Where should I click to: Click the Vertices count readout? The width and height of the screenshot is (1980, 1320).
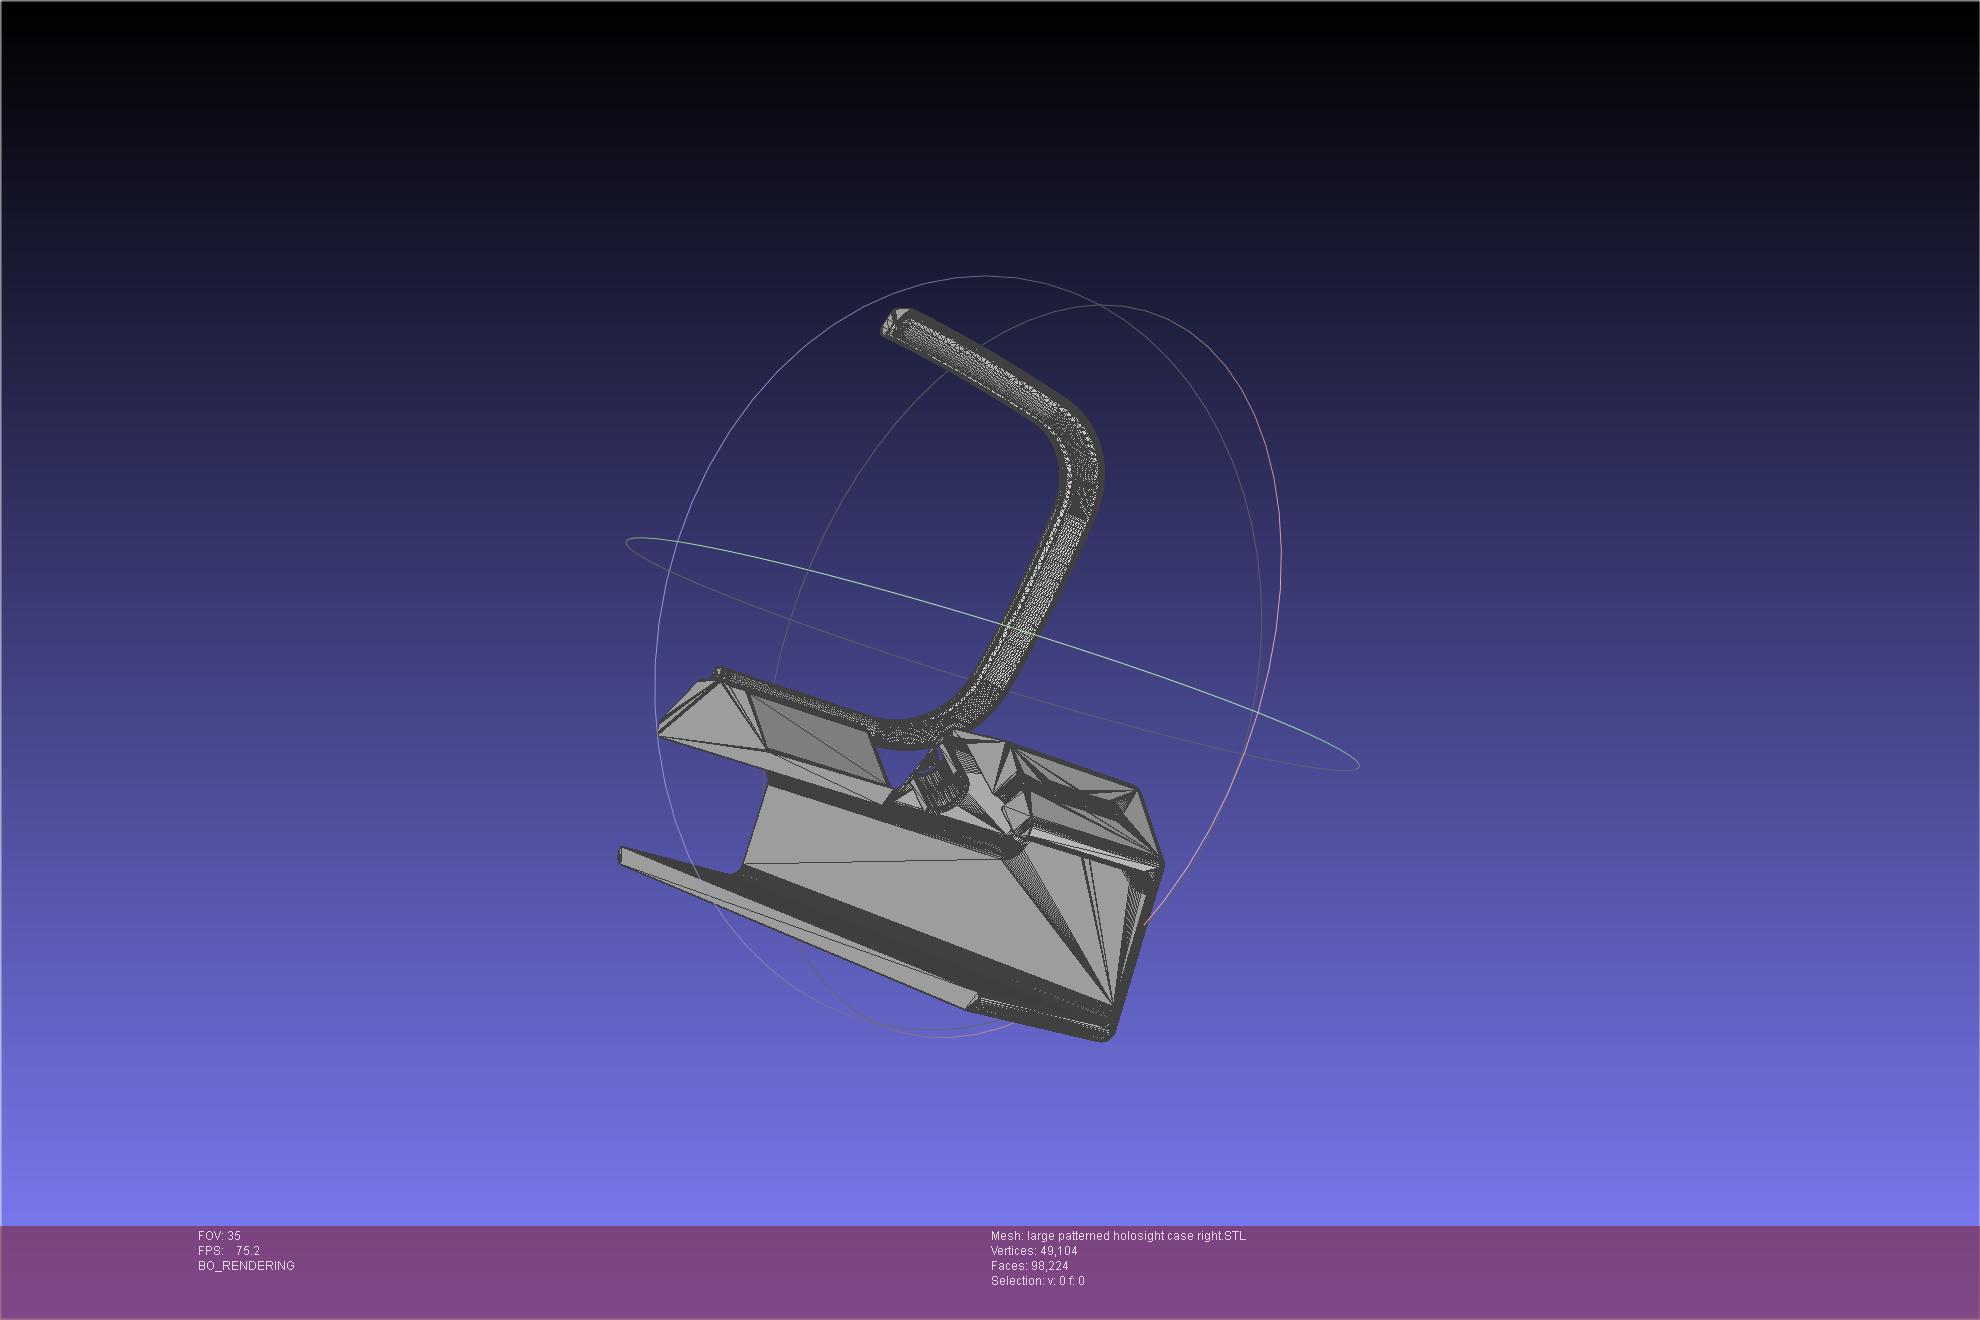click(x=1034, y=1251)
